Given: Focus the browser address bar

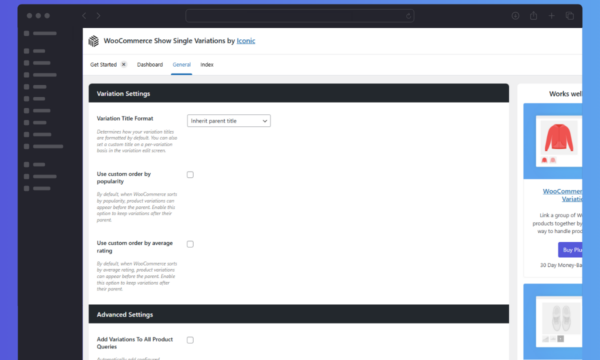Looking at the screenshot, I should [x=300, y=16].
